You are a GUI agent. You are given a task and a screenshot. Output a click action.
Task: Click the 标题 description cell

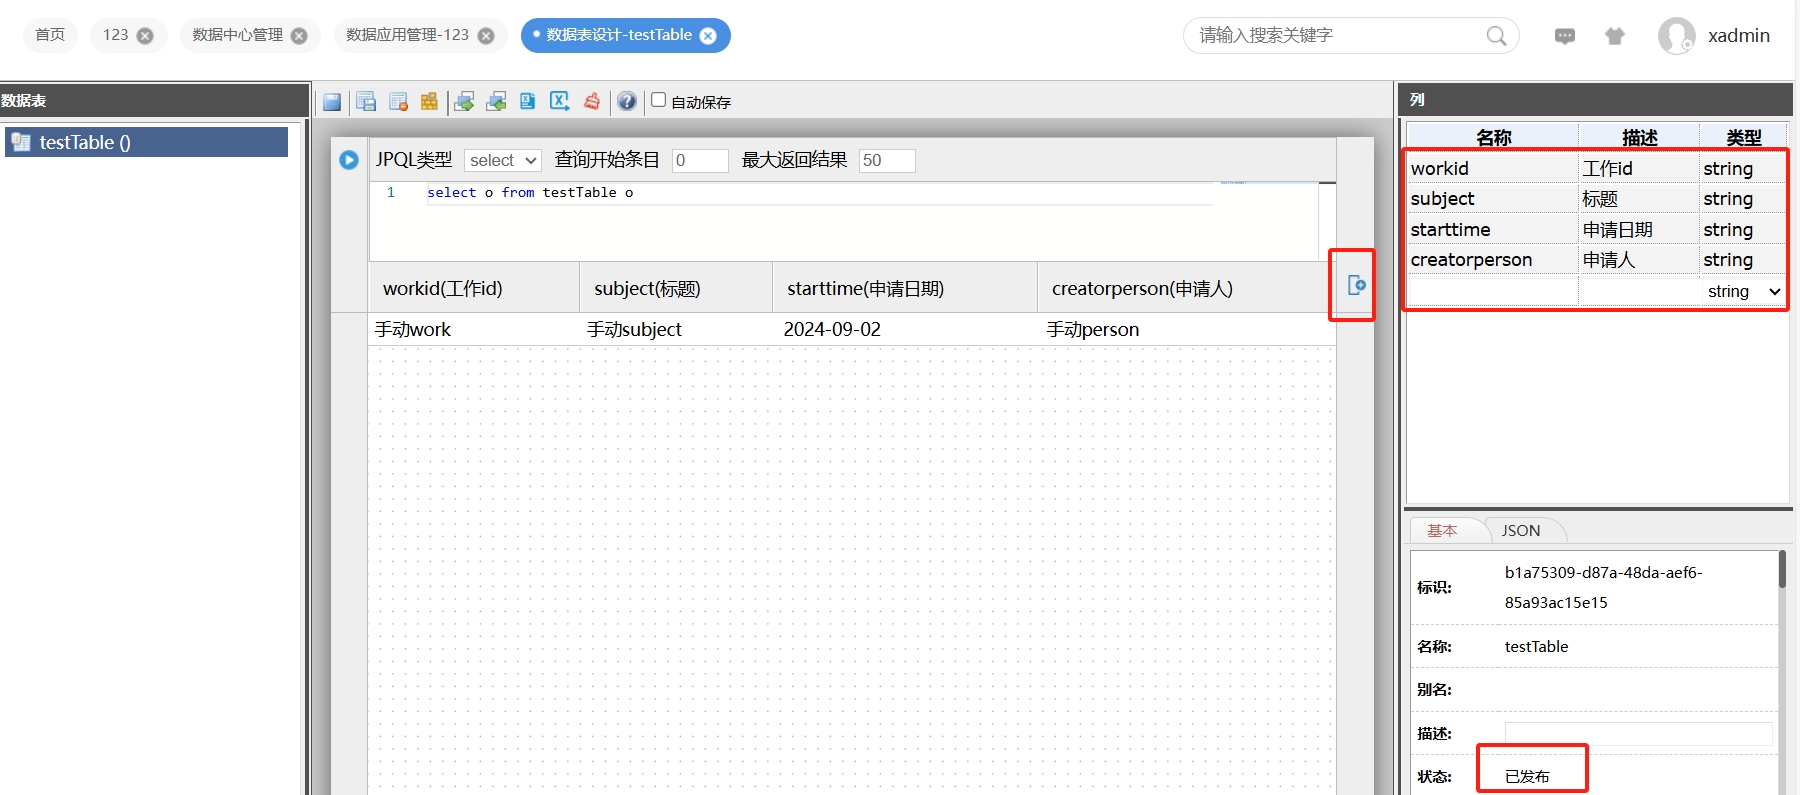[x=1639, y=199]
